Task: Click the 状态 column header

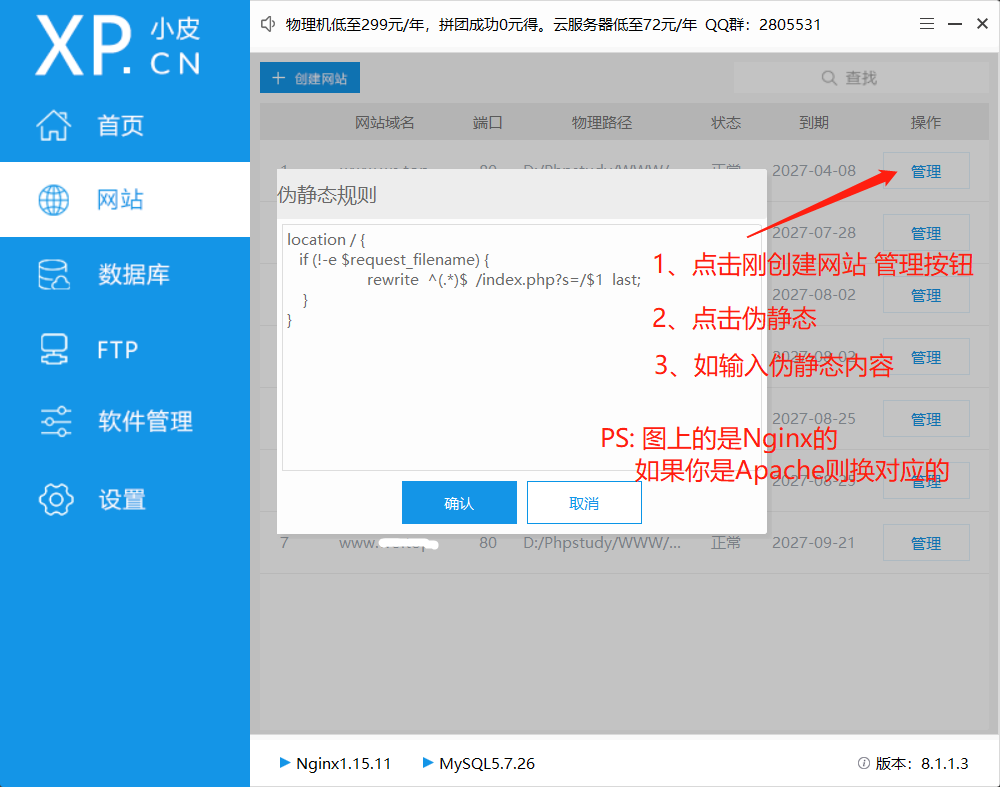Action: pos(726,122)
